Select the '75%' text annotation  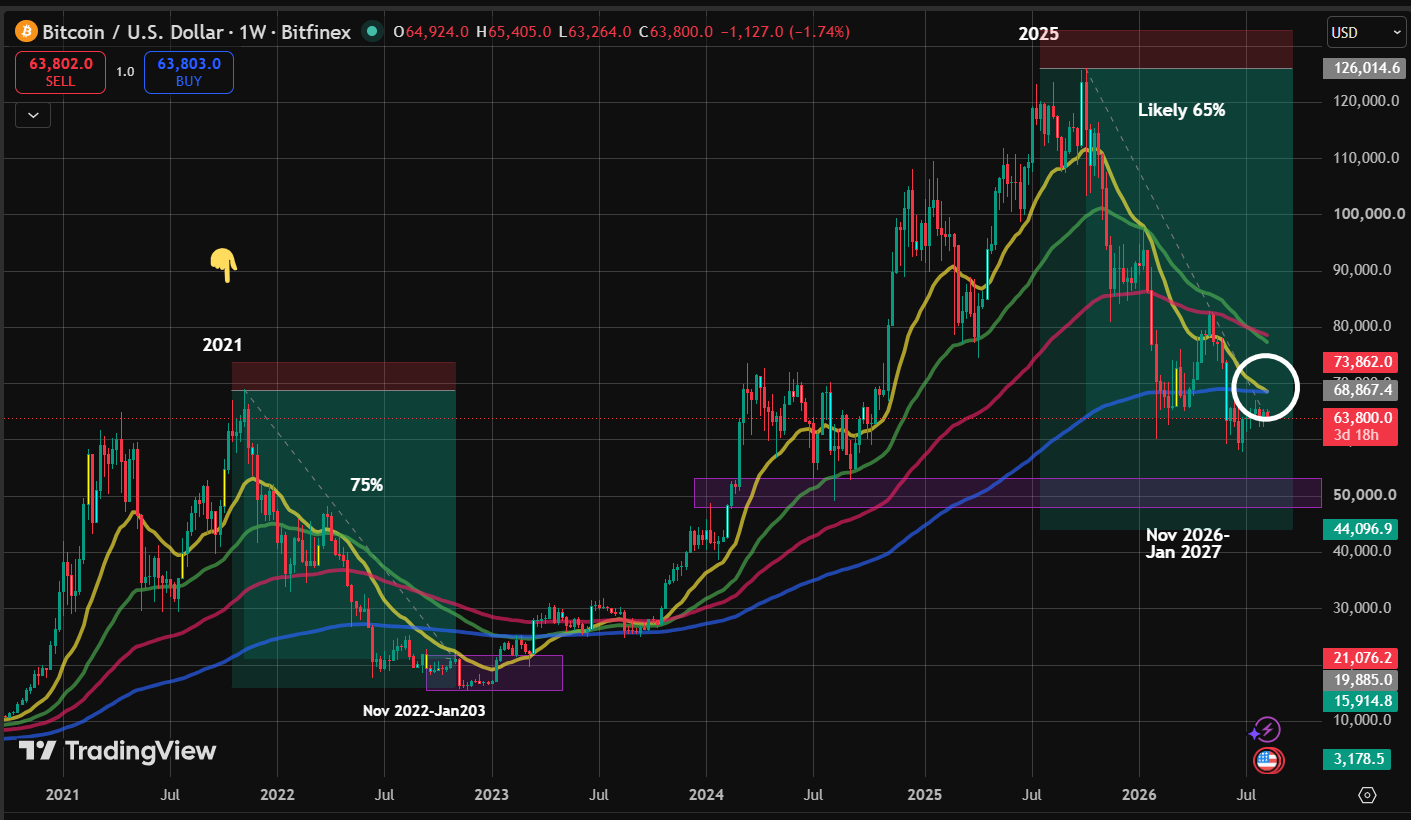367,485
